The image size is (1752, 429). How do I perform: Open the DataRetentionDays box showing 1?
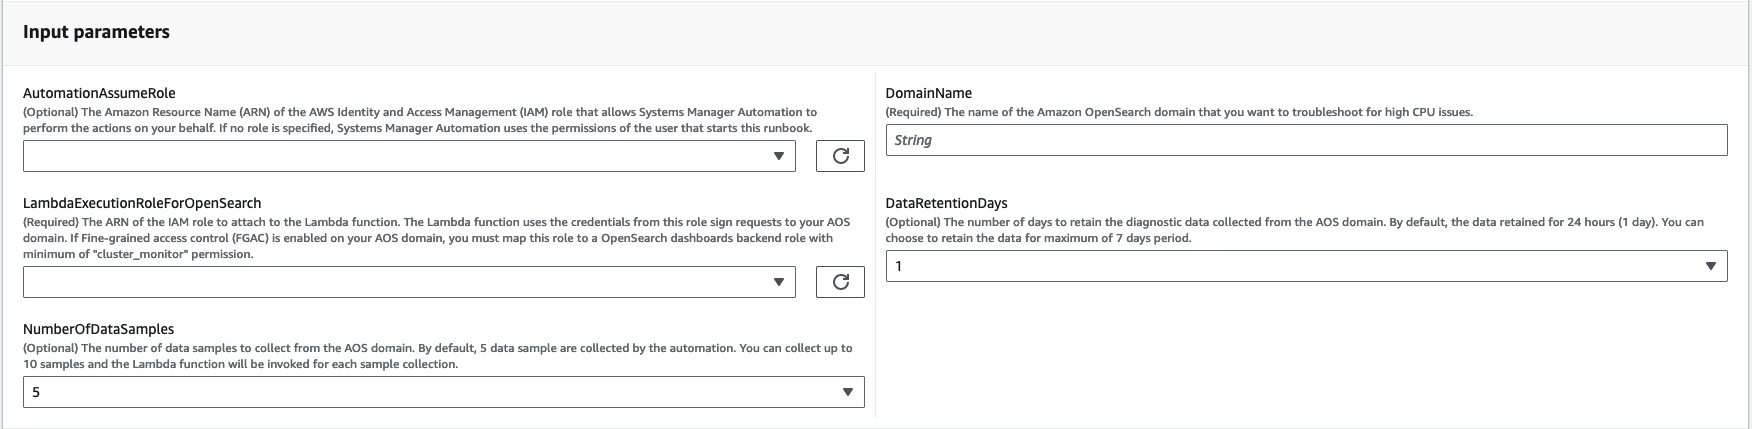click(1290, 266)
